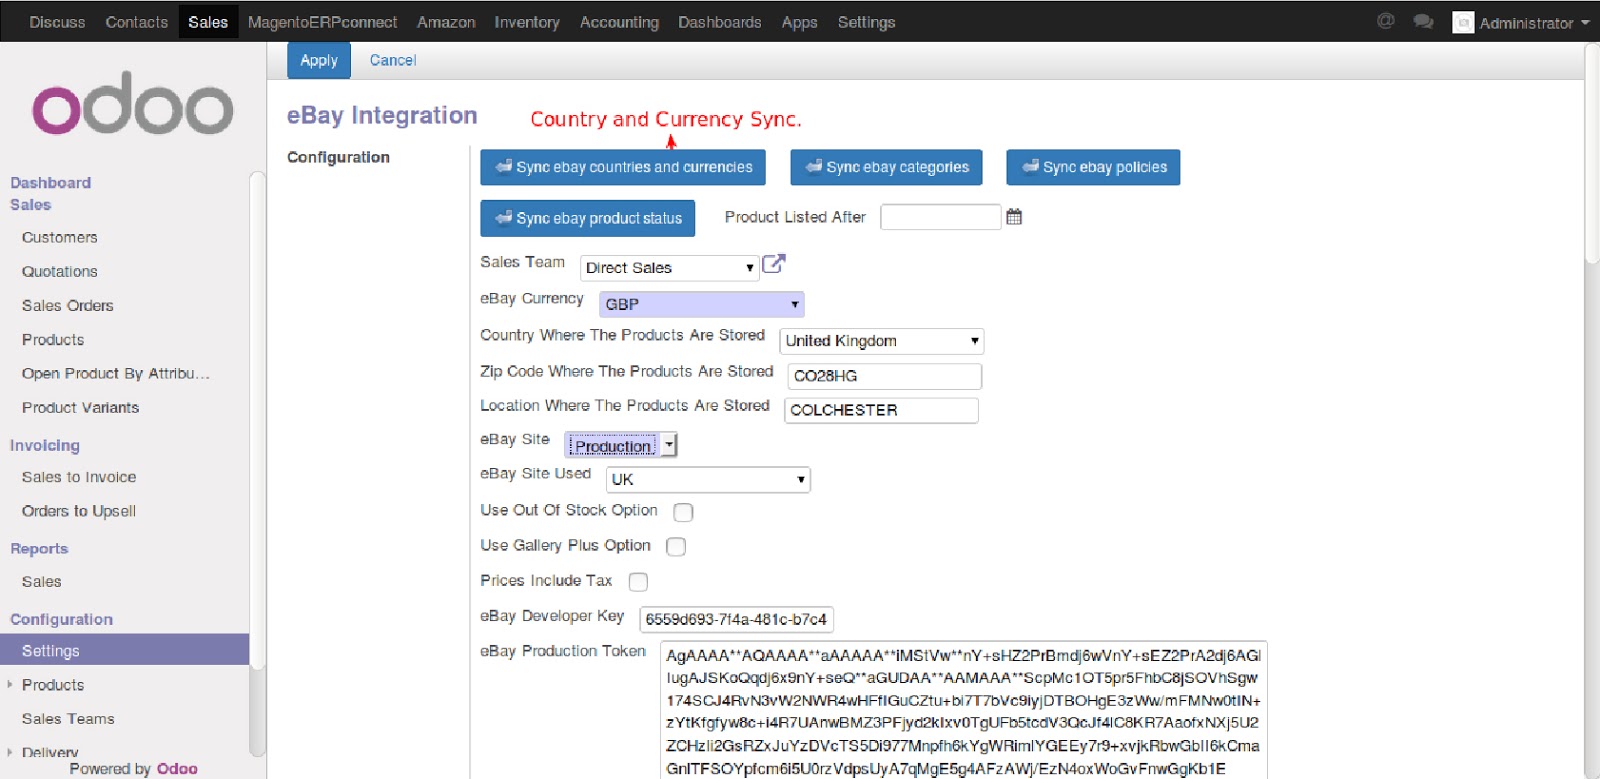Click Odoo link in Powered by footer
Image resolution: width=1600 pixels, height=779 pixels.
177,768
